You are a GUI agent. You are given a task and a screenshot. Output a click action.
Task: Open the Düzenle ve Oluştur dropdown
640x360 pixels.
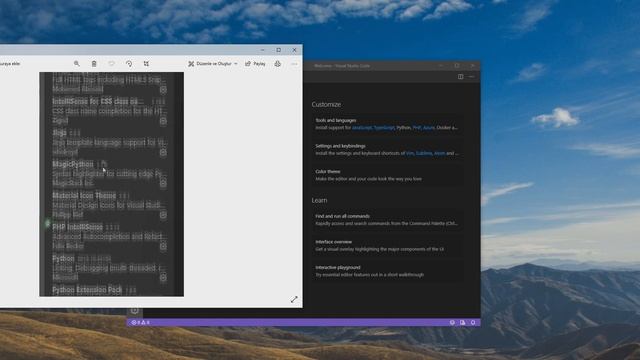pos(213,64)
